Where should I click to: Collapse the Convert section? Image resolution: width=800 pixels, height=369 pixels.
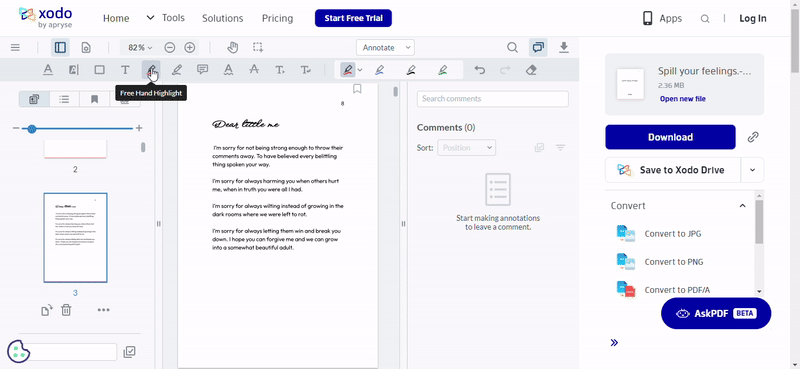742,206
